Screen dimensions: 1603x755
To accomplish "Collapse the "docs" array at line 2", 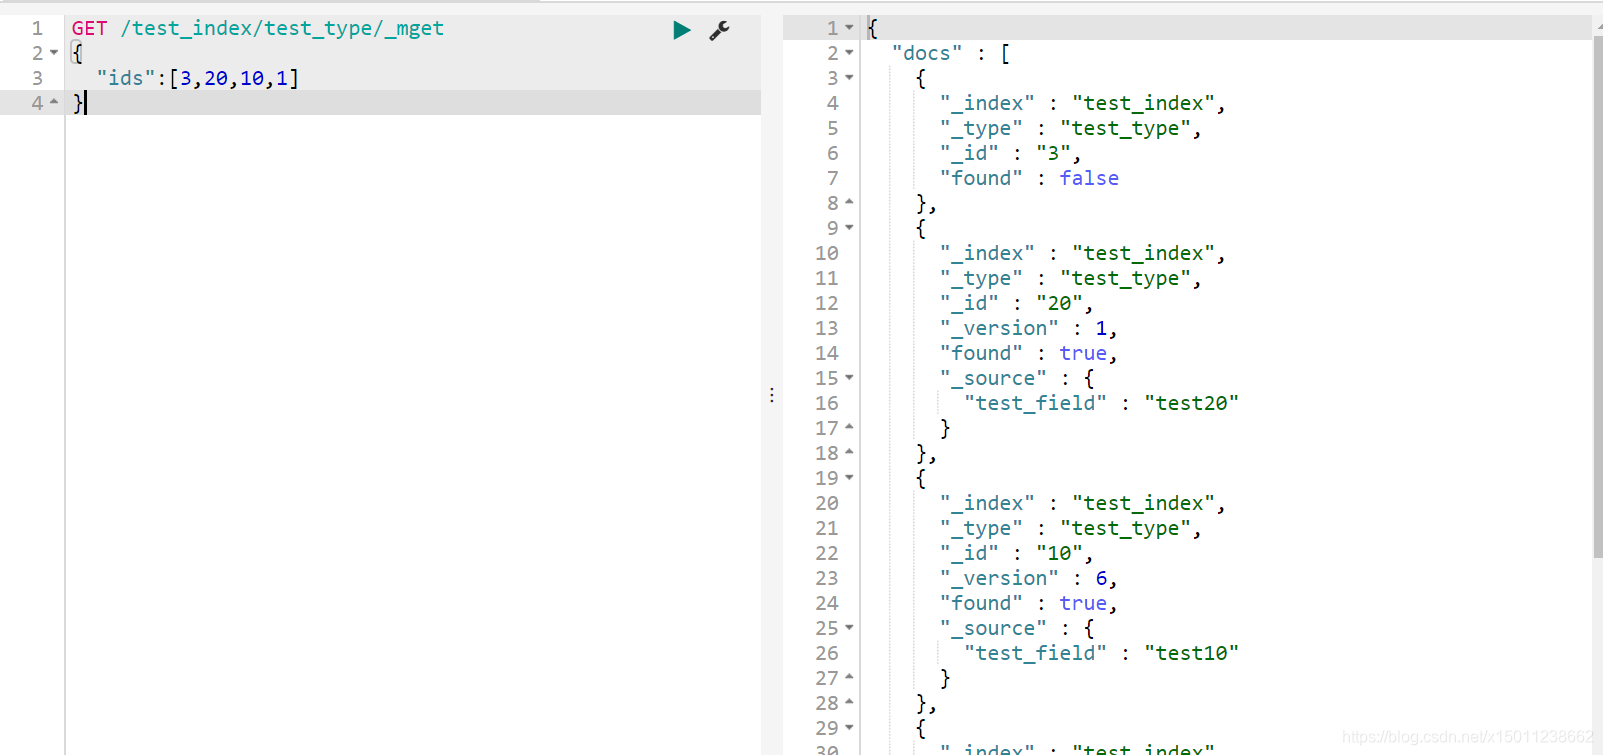I will point(849,53).
